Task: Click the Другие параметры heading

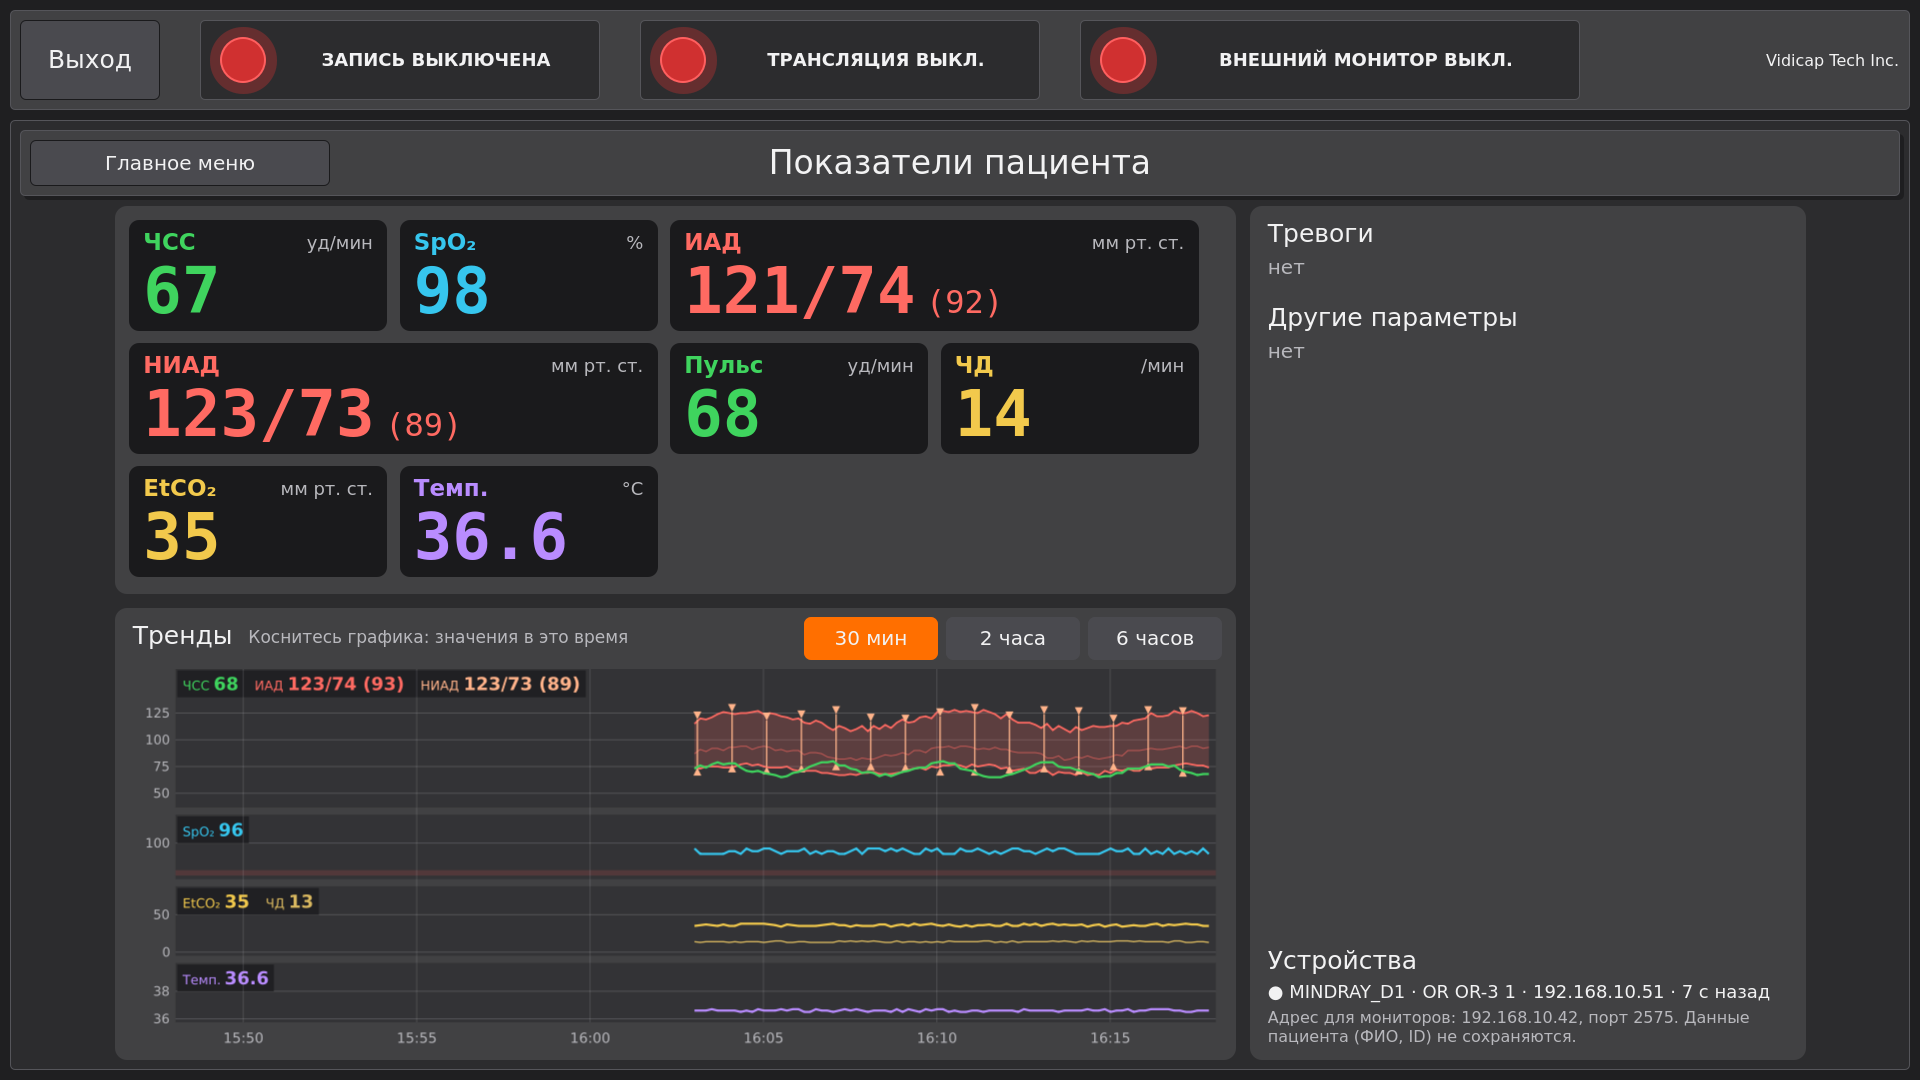Action: [x=1392, y=318]
